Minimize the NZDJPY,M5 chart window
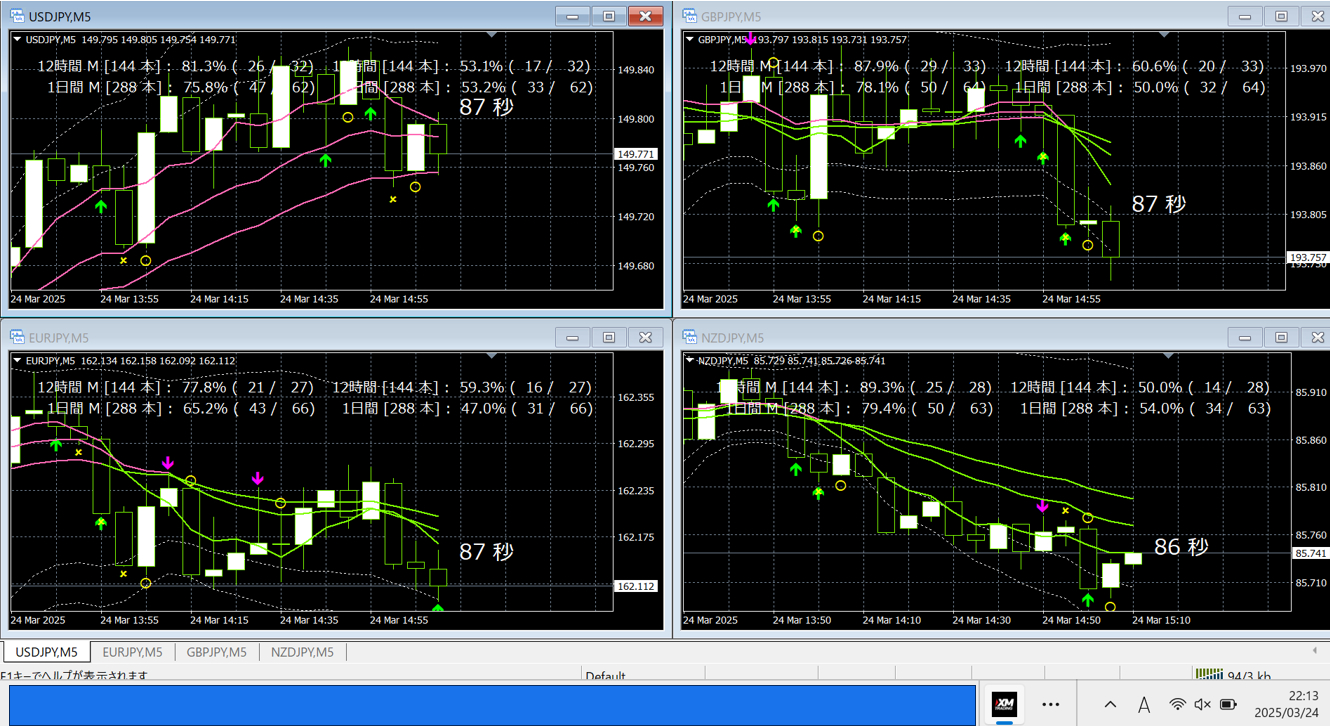 tap(1245, 338)
